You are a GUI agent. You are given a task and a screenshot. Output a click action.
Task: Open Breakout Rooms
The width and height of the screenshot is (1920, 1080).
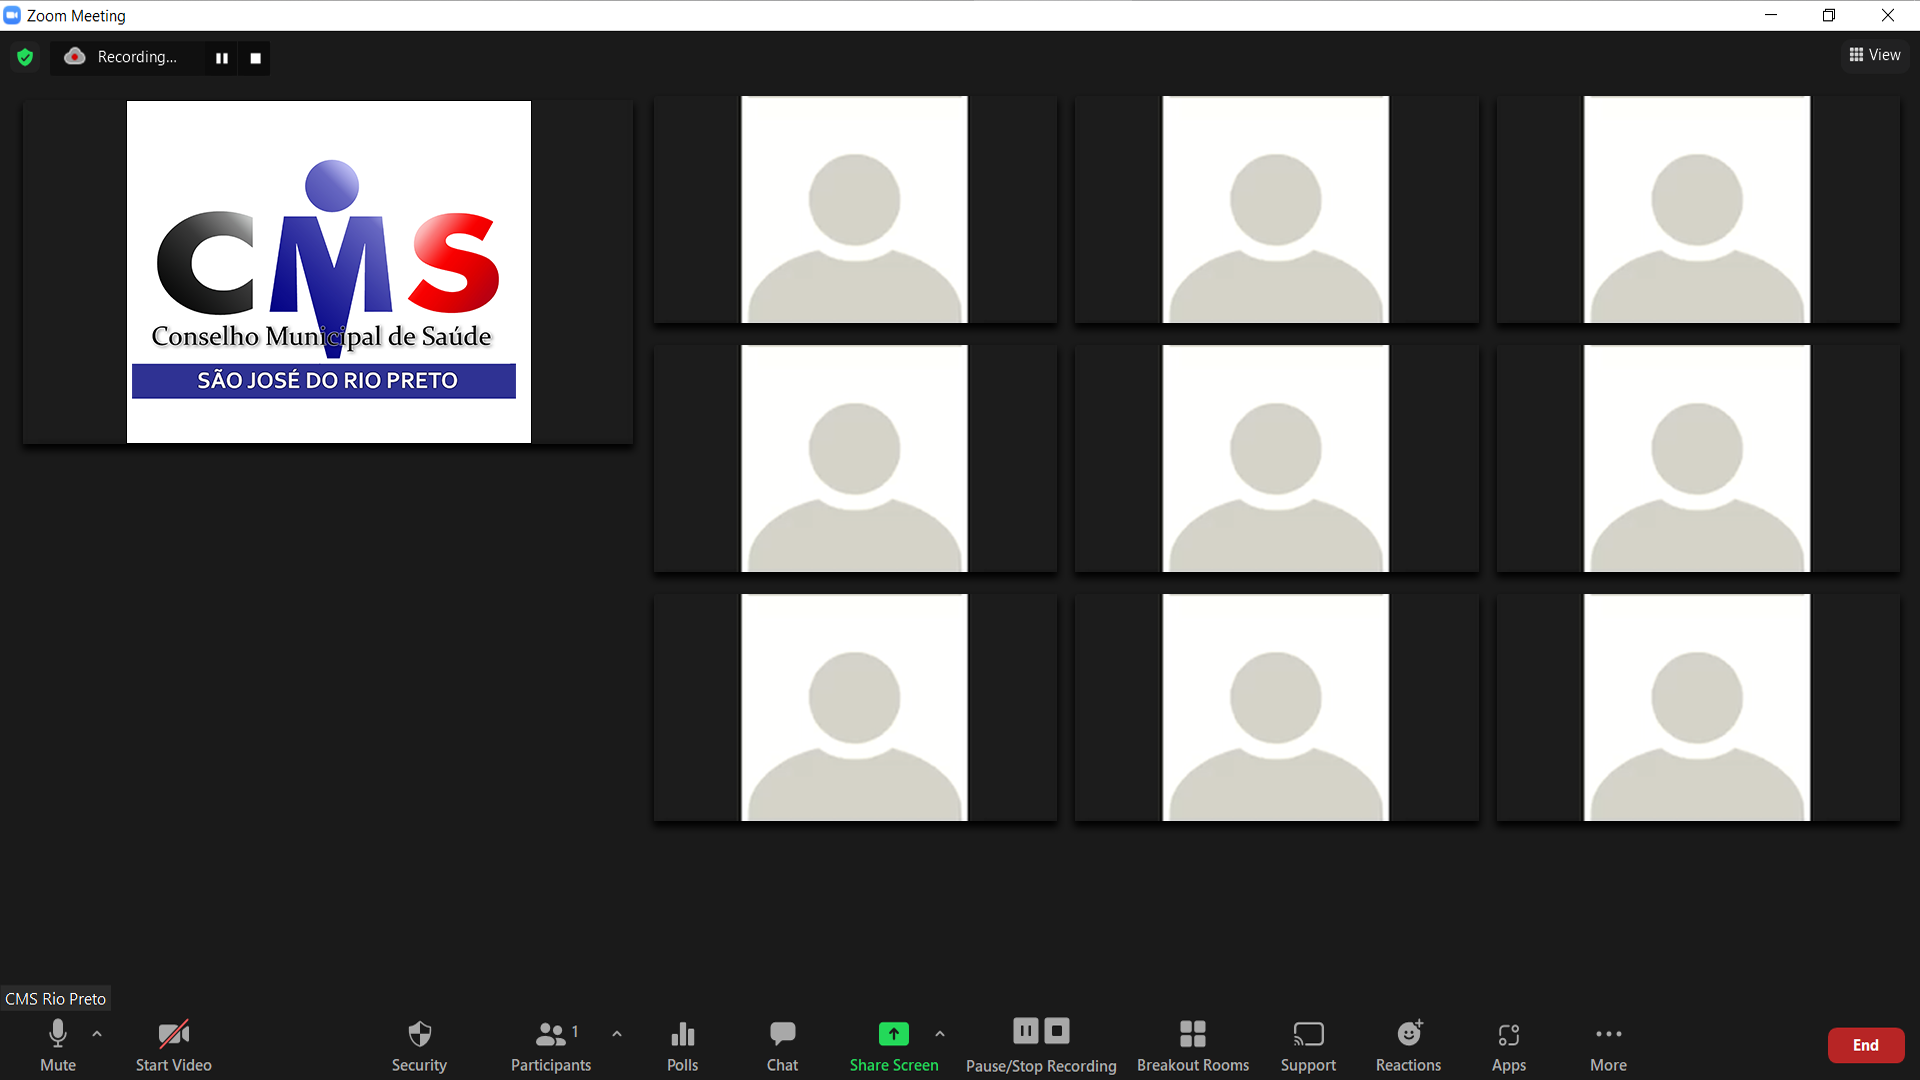1193,1045
